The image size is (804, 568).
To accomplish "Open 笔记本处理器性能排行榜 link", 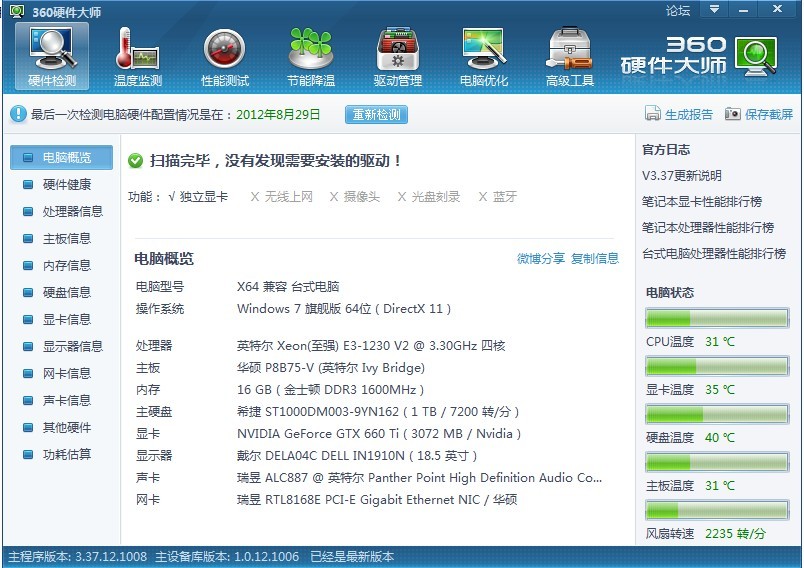I will click(x=708, y=228).
